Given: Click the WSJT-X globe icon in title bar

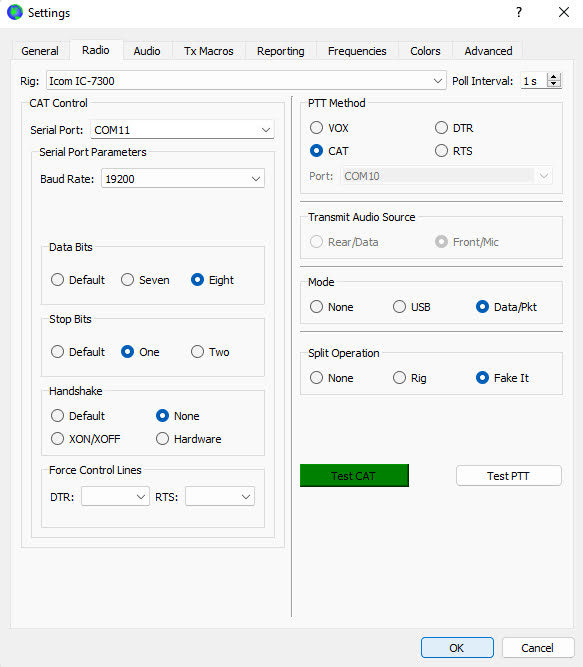Looking at the screenshot, I should 15,12.
